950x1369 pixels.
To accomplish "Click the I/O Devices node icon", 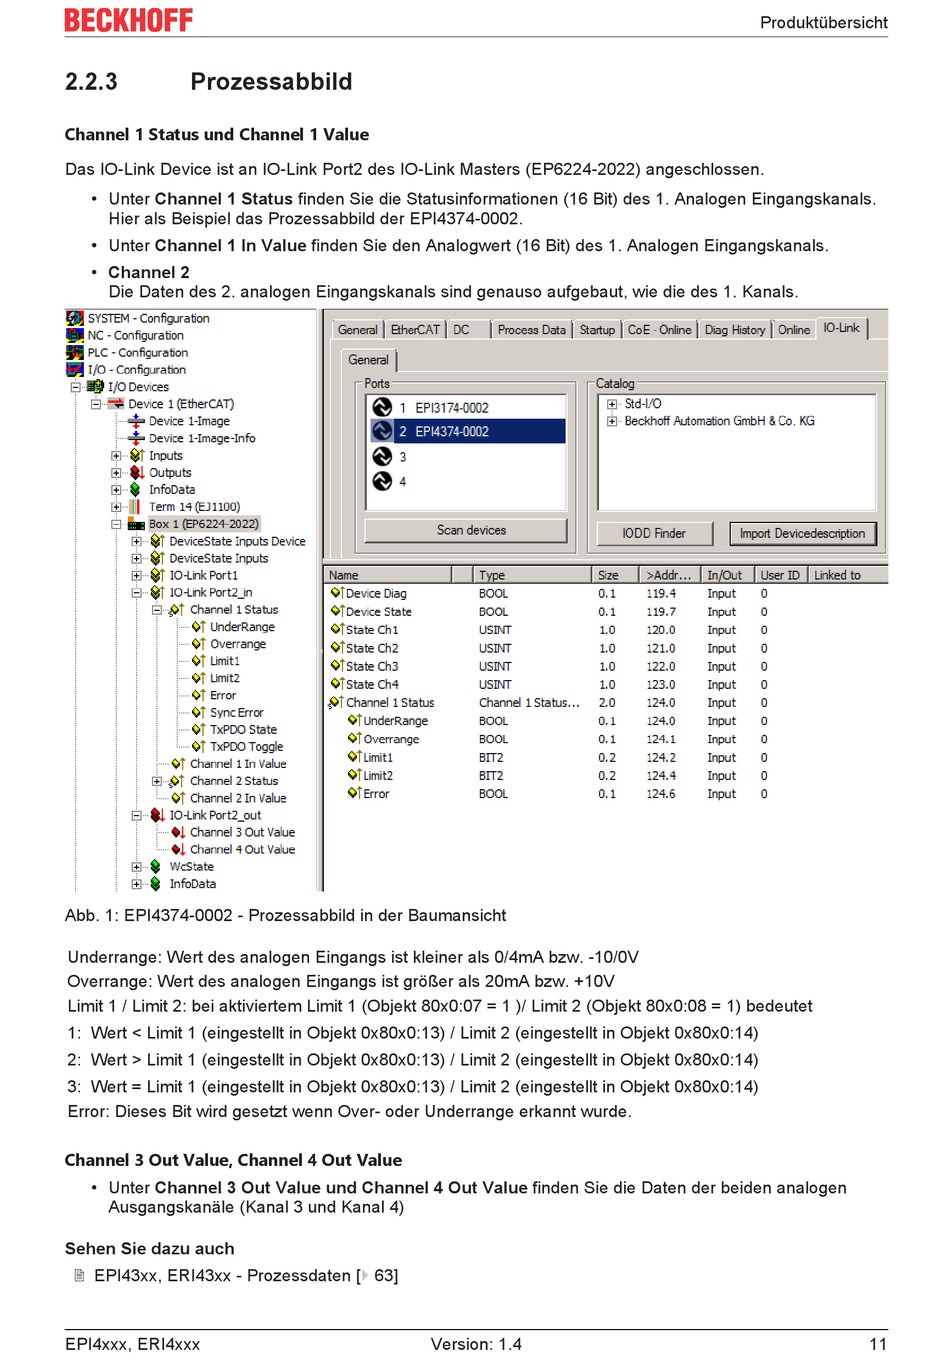I will [x=95, y=387].
